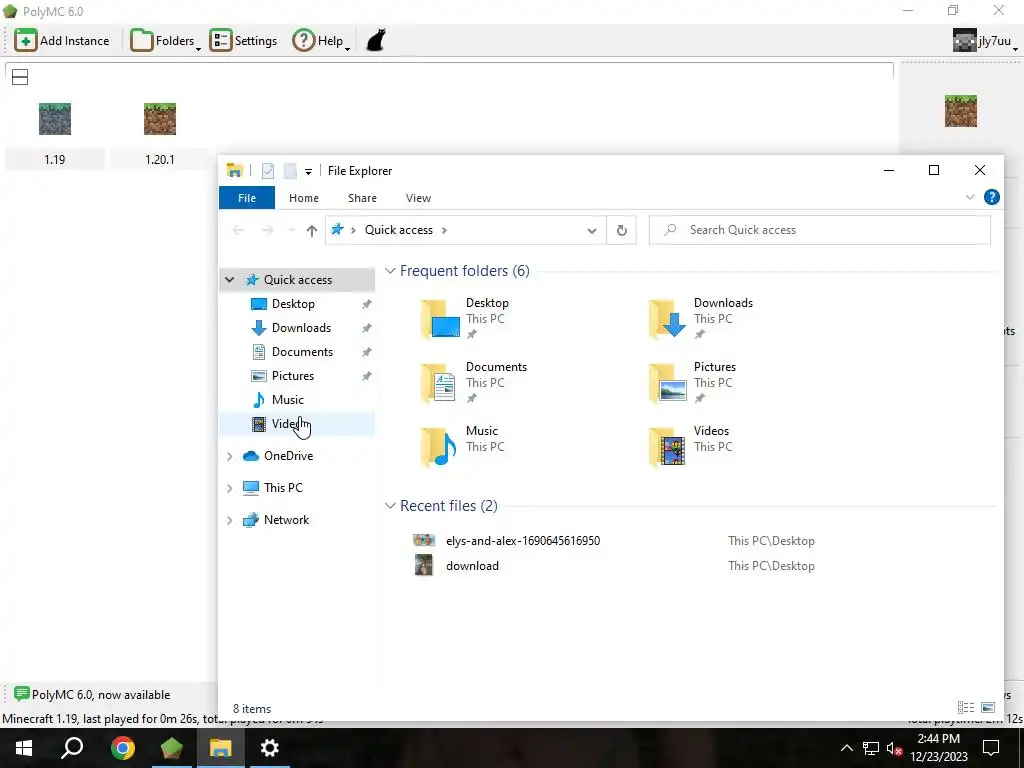1024x768 pixels.
Task: Select the Documents frequent folder icon
Action: pos(440,383)
